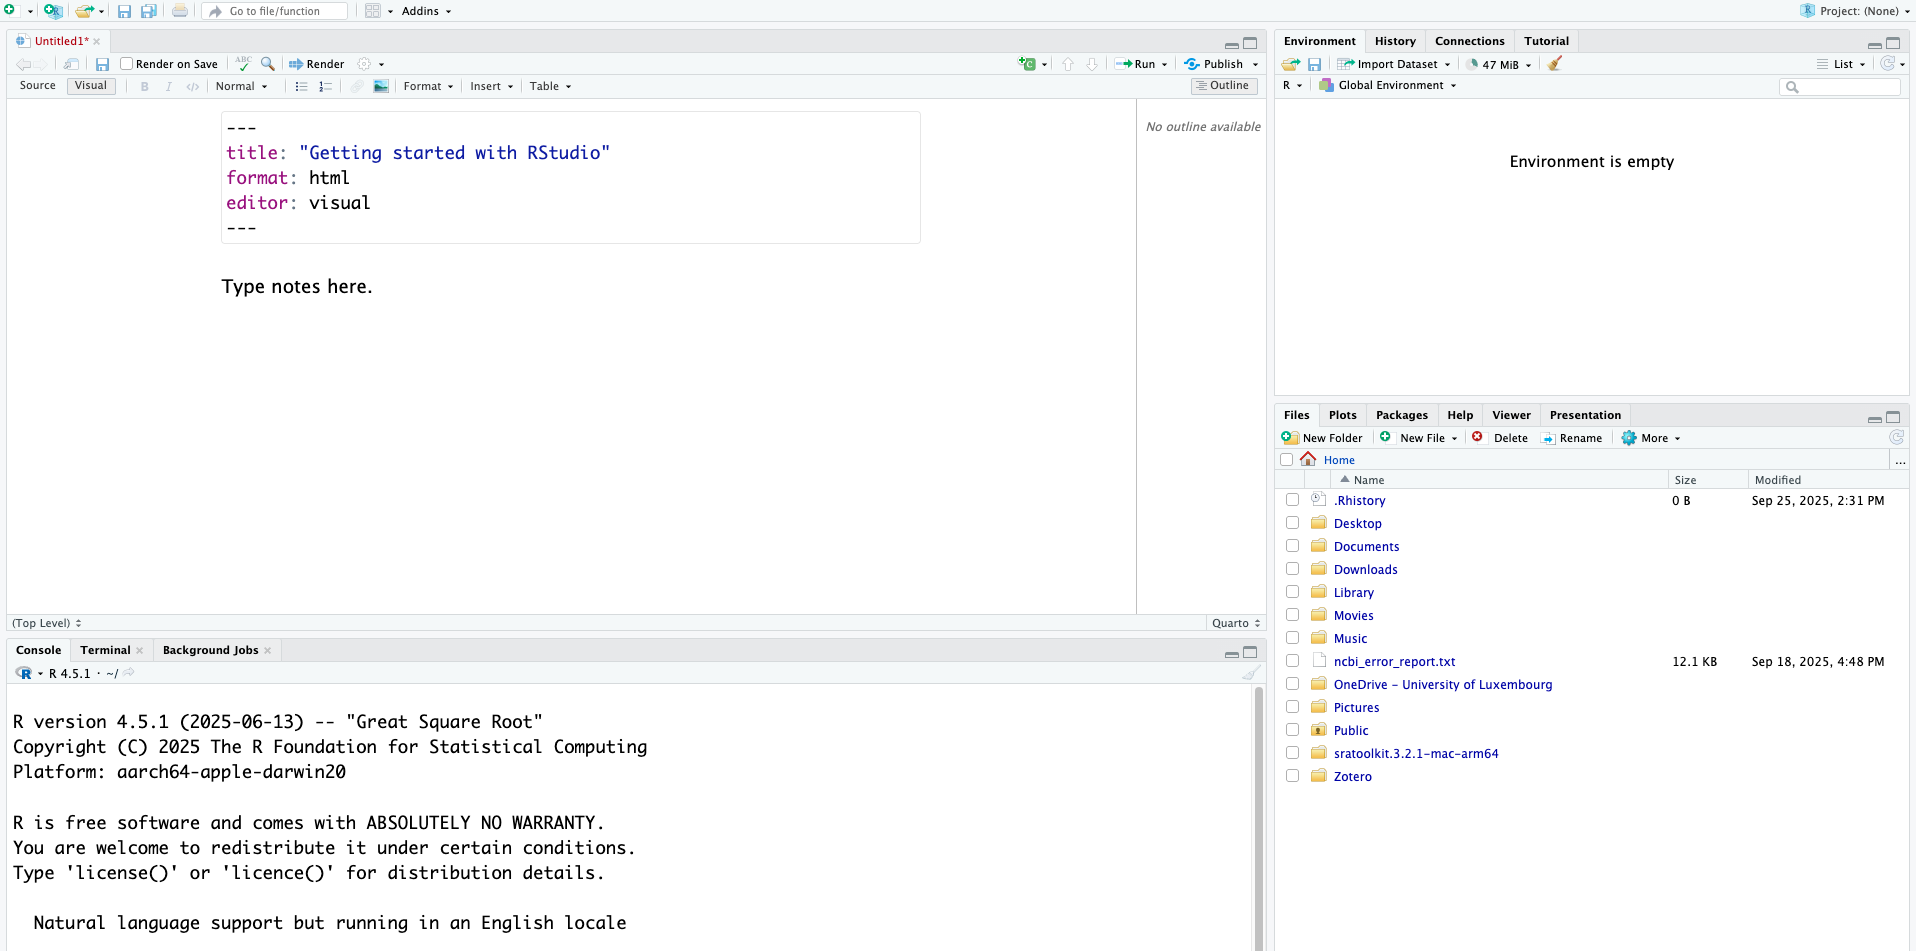The width and height of the screenshot is (1916, 951).
Task: Select the Downloads folder checkbox
Action: 1292,569
